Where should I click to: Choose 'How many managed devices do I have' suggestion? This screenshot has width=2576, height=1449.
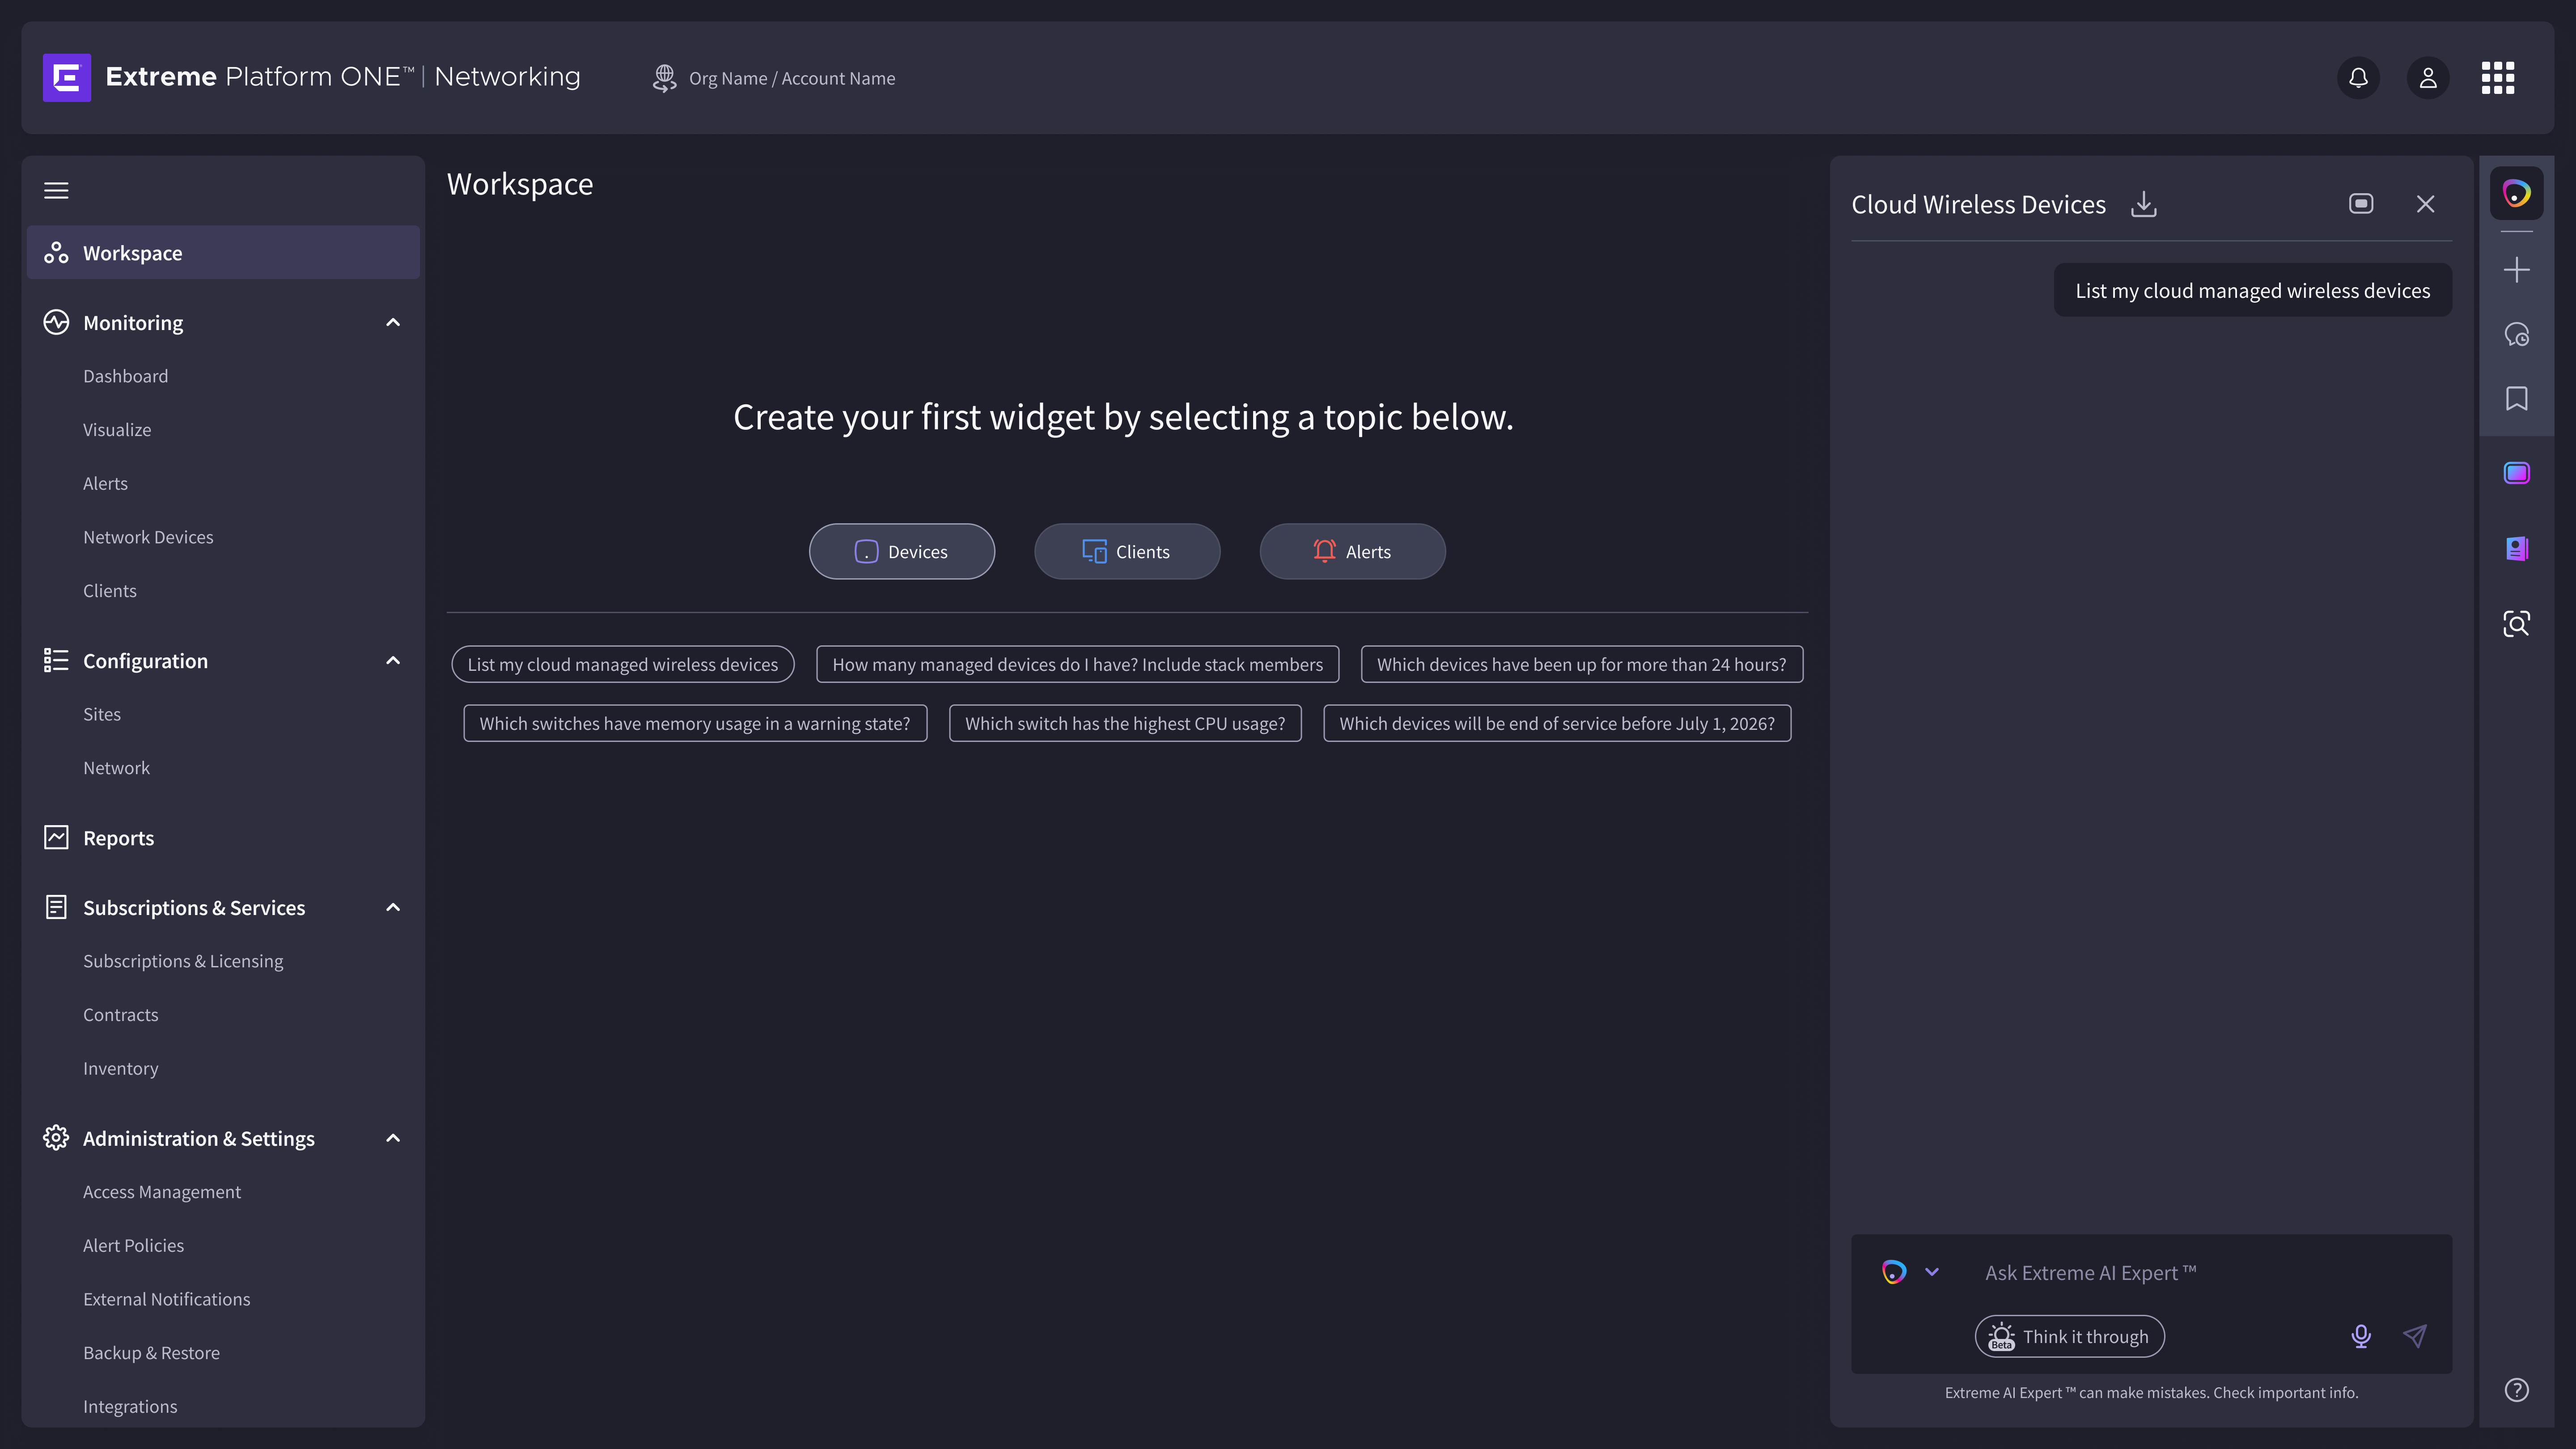[x=1077, y=664]
